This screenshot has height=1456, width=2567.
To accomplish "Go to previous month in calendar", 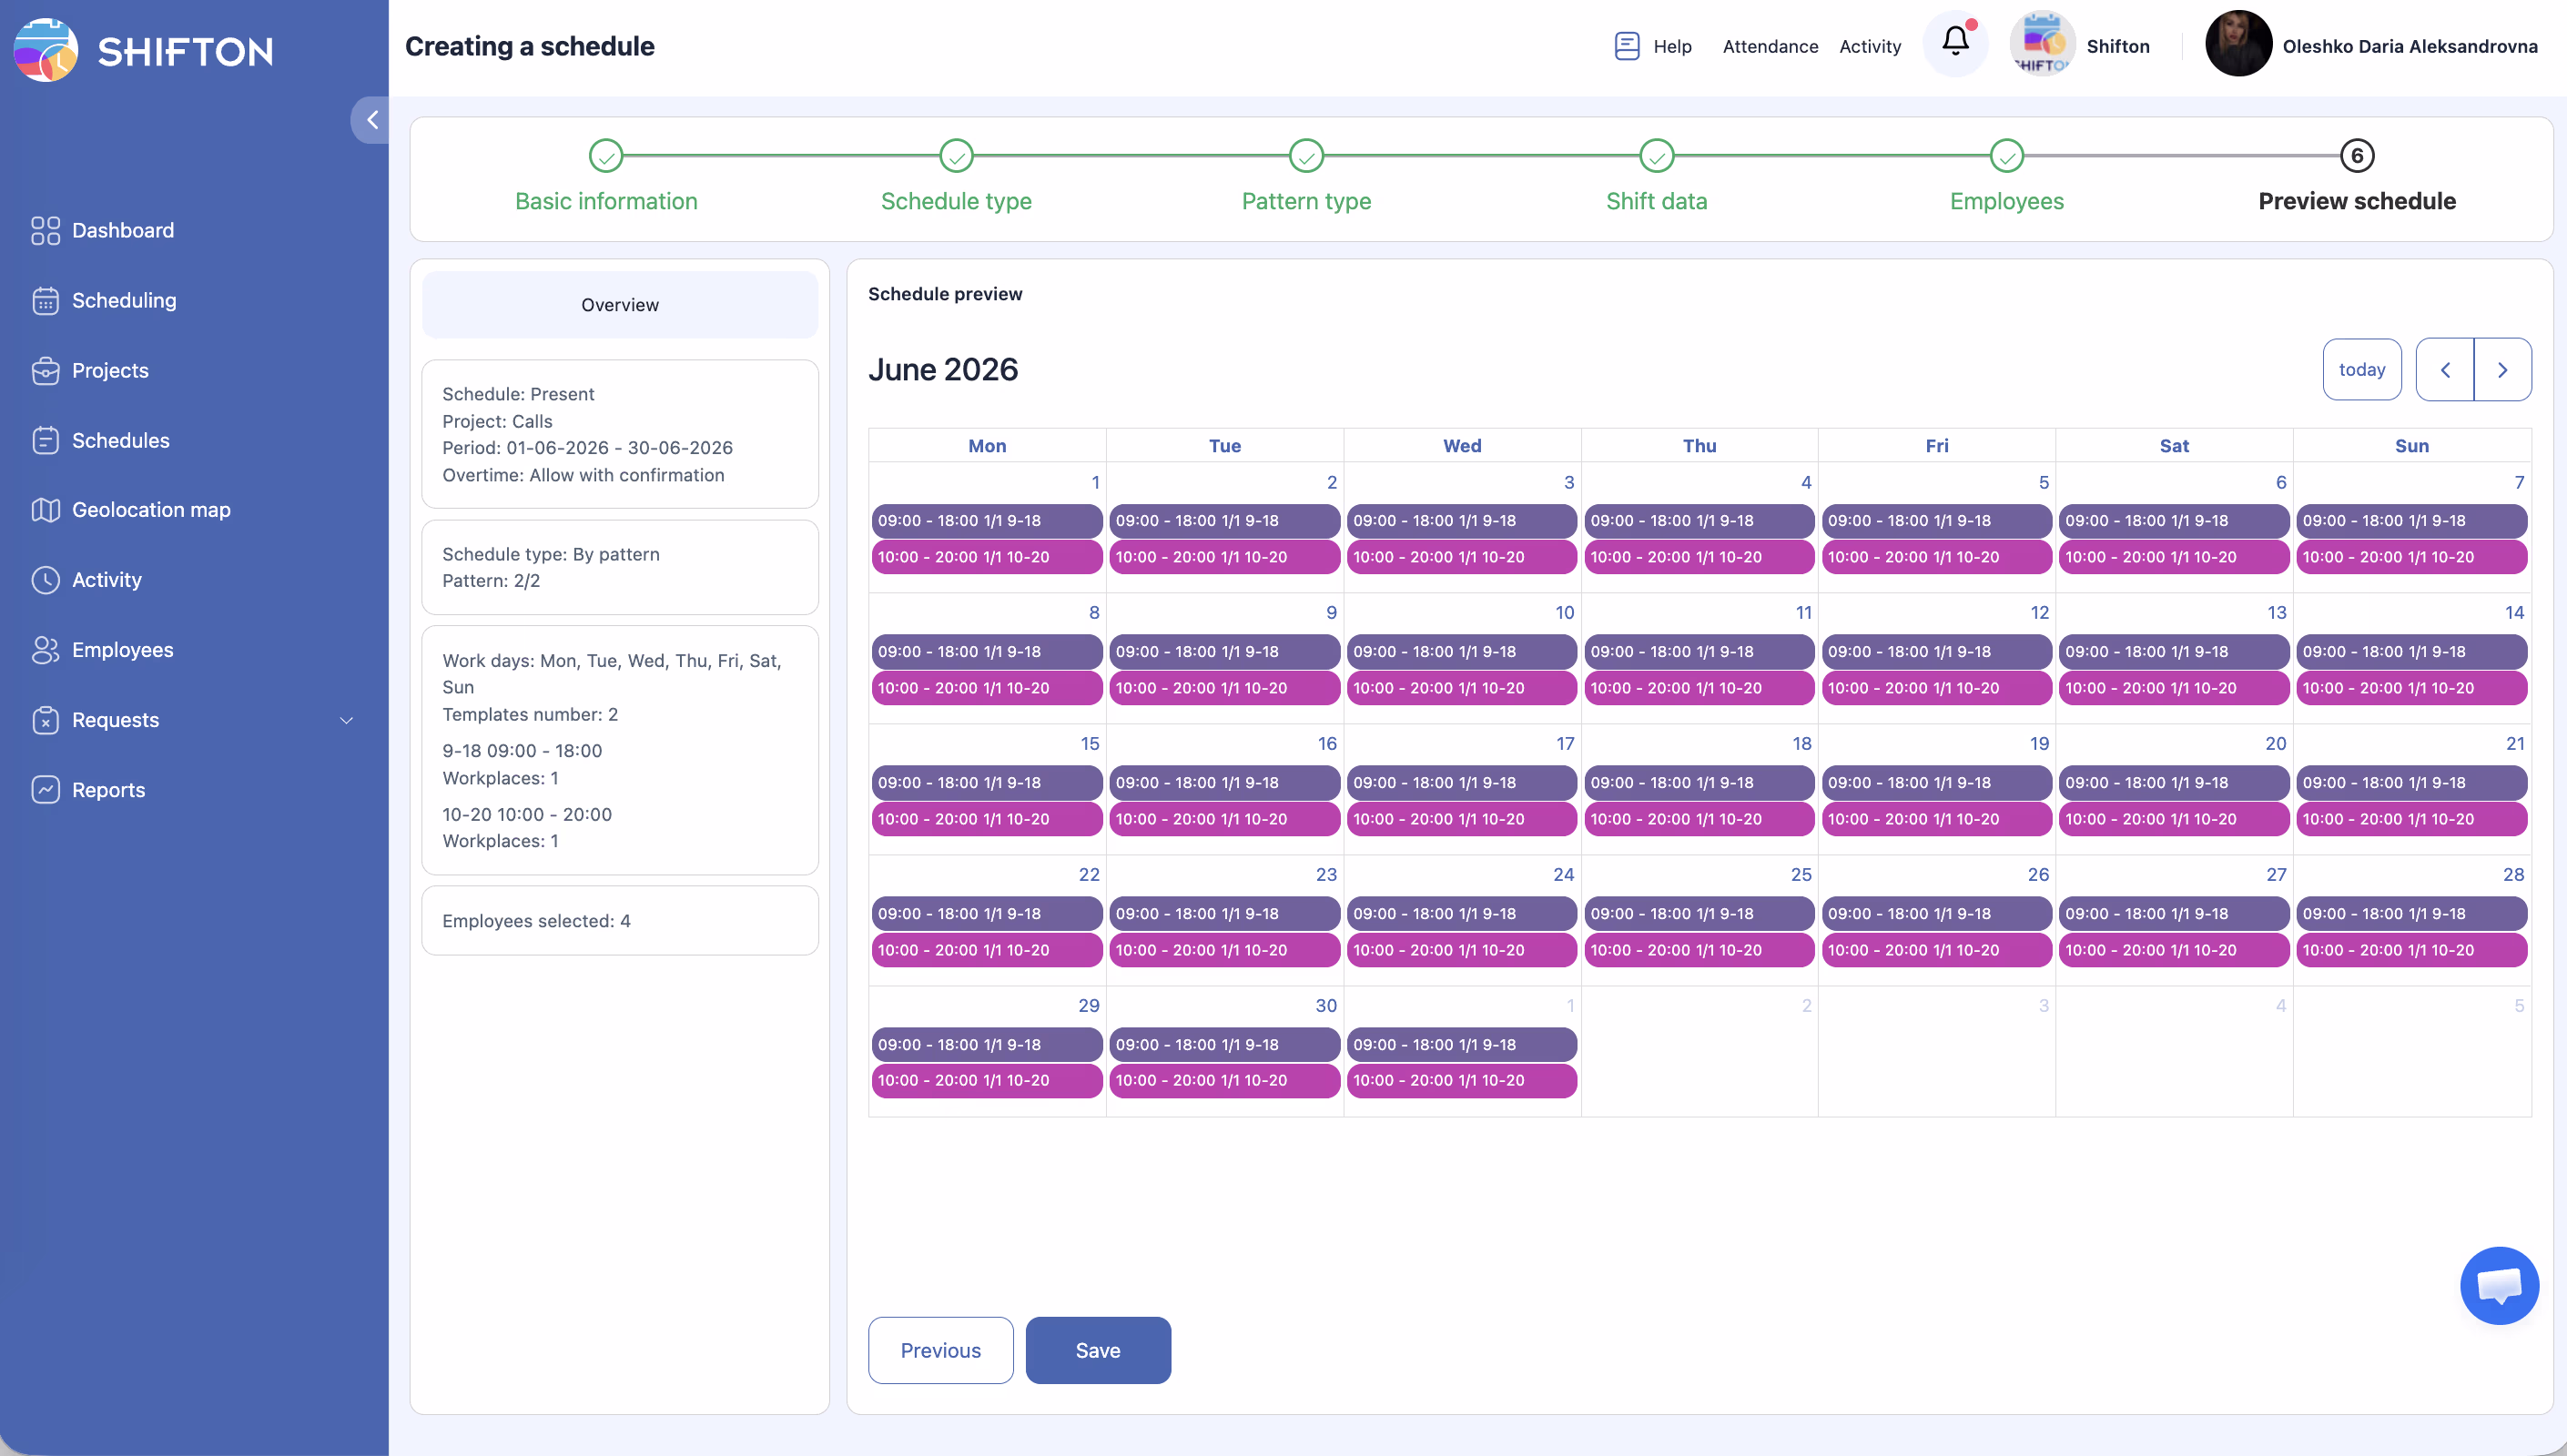I will [2444, 370].
